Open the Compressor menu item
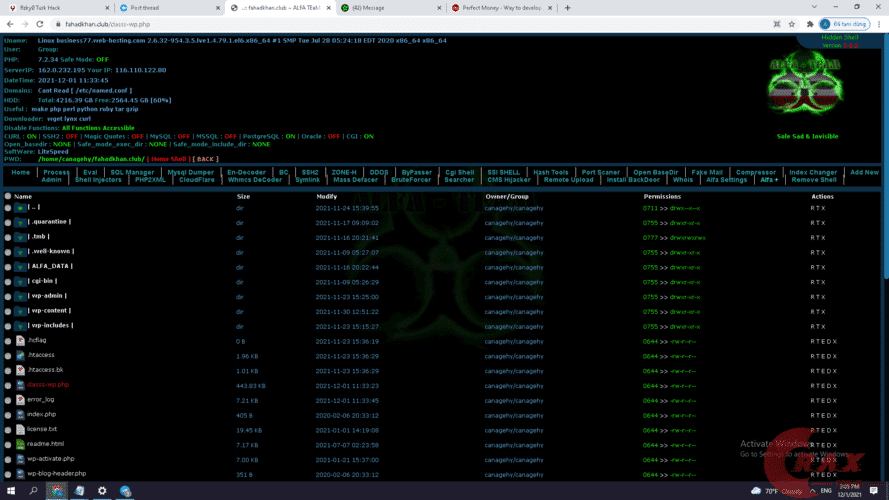The image size is (889, 500). [756, 172]
